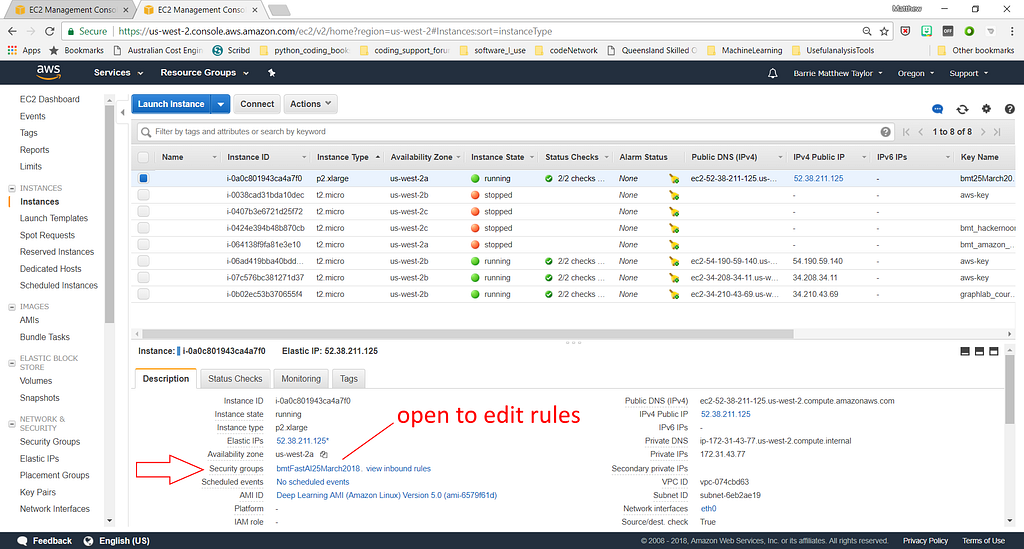Open Security Groups in sidebar
Viewport: 1024px width, 549px height.
[x=50, y=442]
